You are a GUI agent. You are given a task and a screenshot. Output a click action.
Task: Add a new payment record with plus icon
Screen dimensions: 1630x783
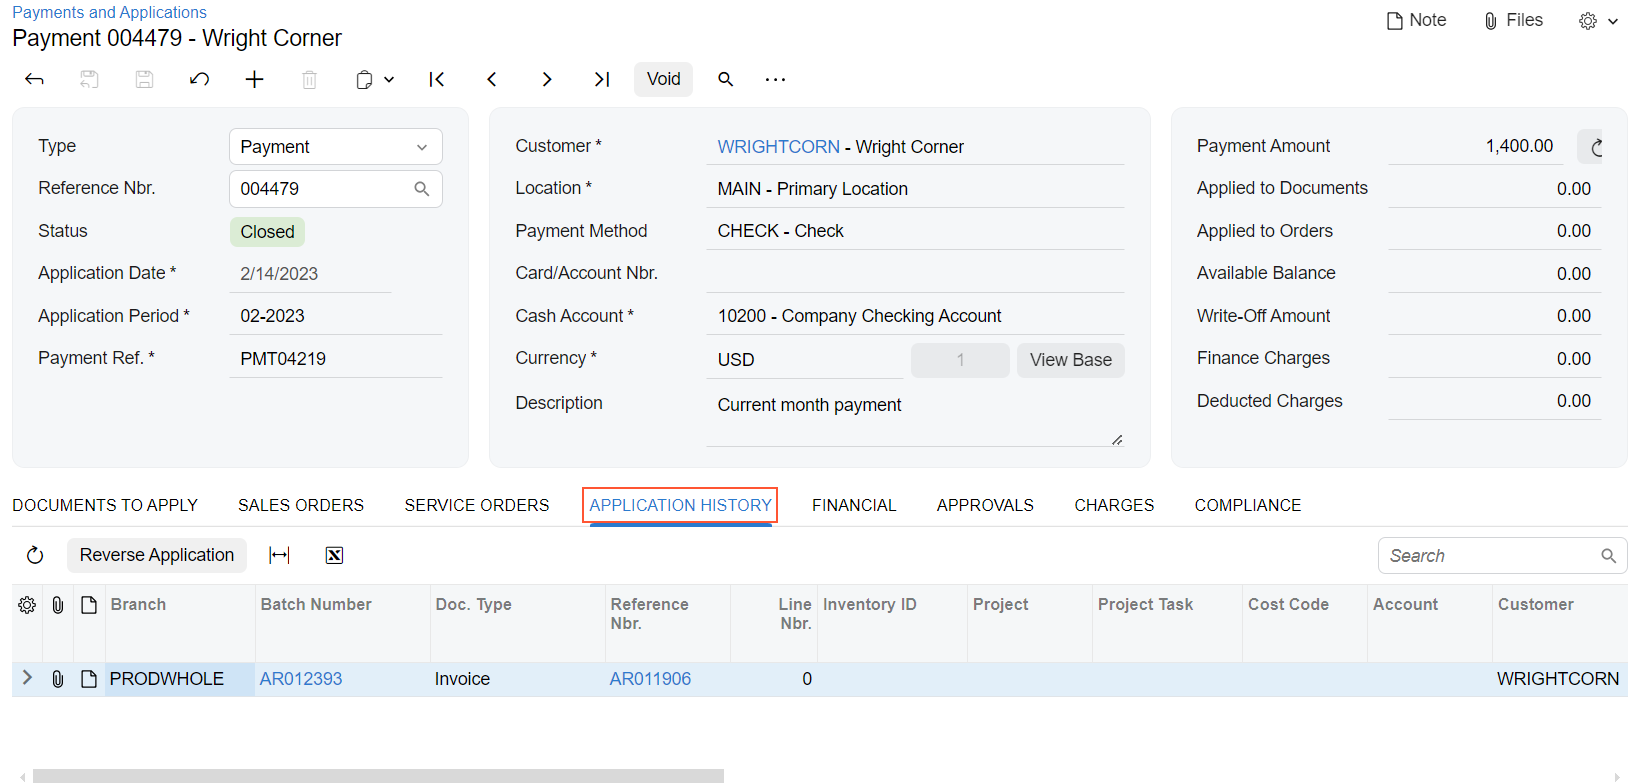point(255,79)
